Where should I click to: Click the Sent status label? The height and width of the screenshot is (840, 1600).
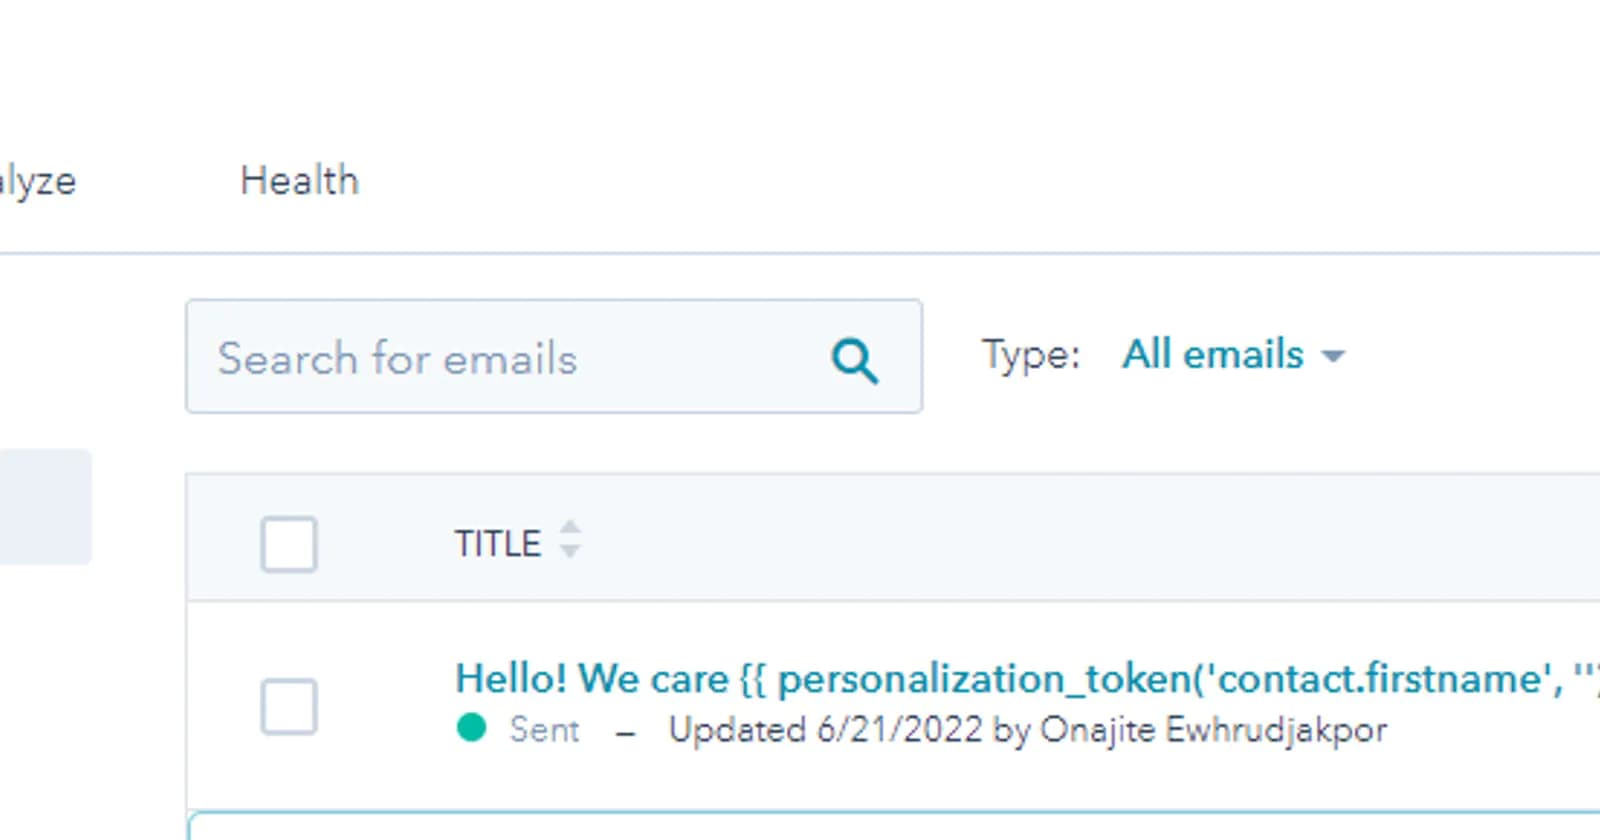[544, 730]
